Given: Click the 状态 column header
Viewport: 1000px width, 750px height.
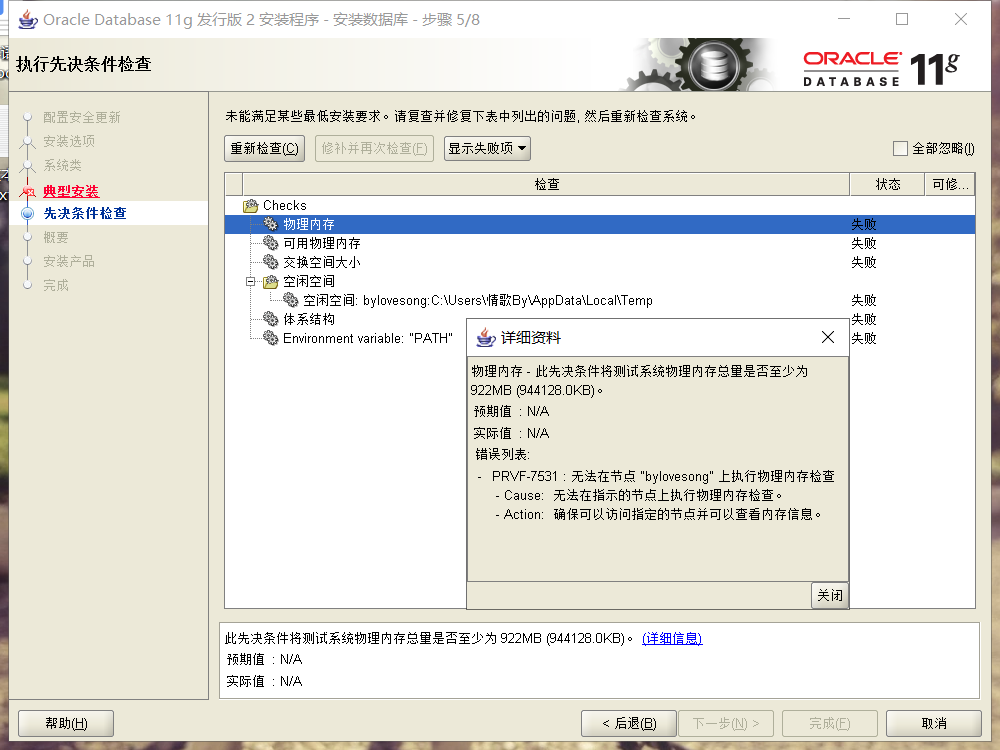Looking at the screenshot, I should click(888, 184).
